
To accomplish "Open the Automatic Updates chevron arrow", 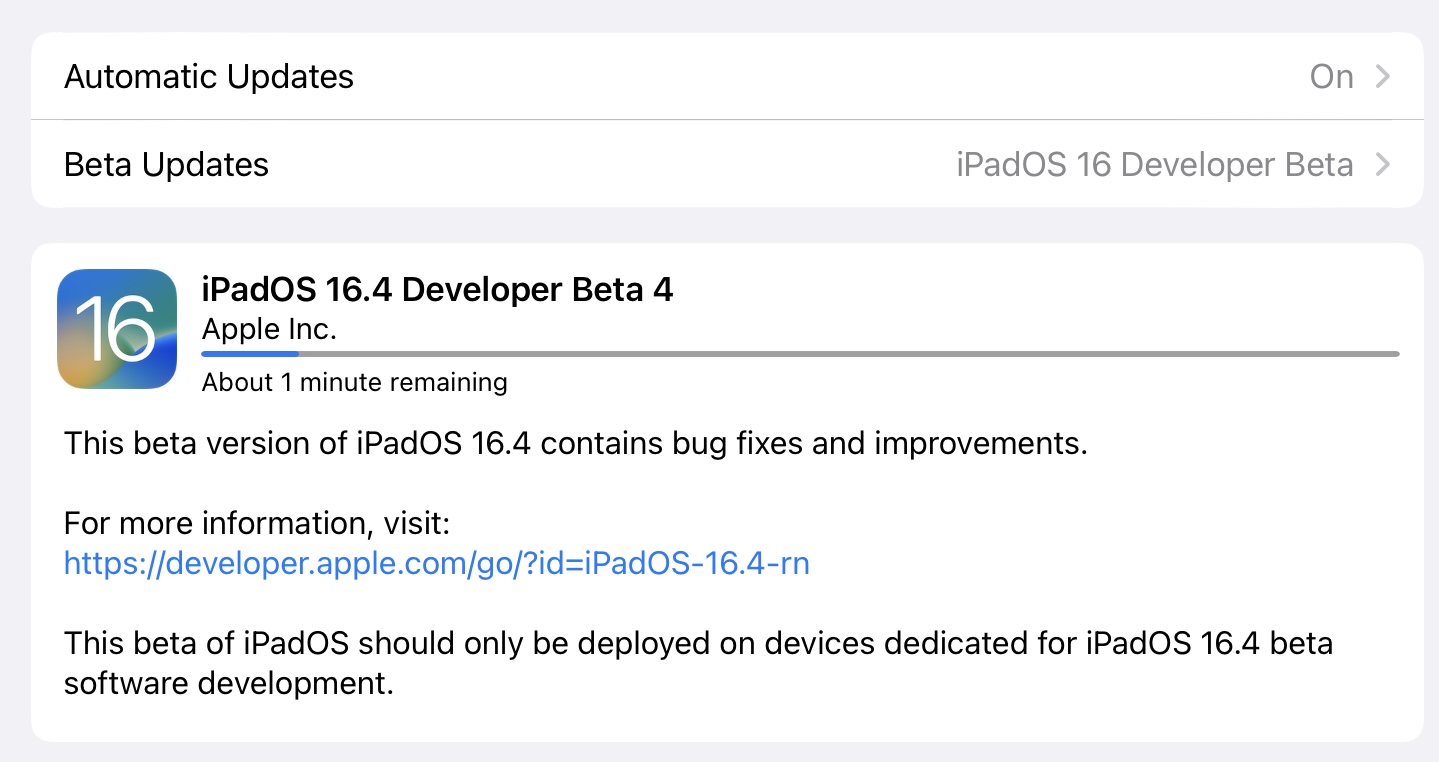I will [1383, 77].
